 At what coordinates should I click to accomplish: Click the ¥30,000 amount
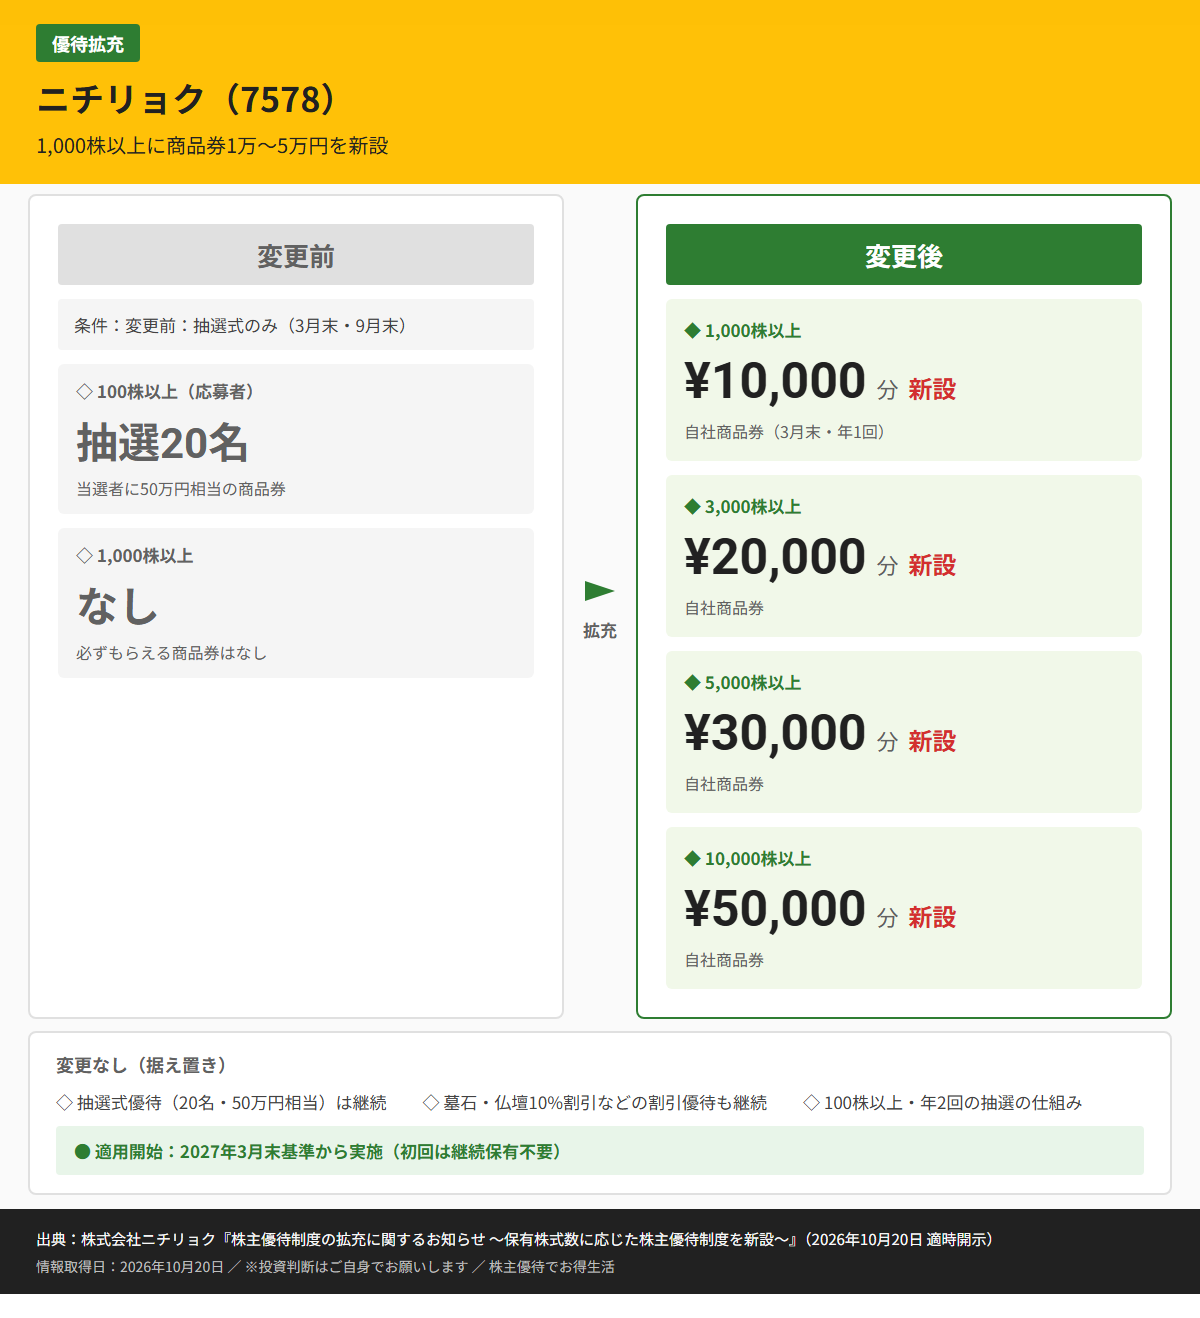pos(775,733)
